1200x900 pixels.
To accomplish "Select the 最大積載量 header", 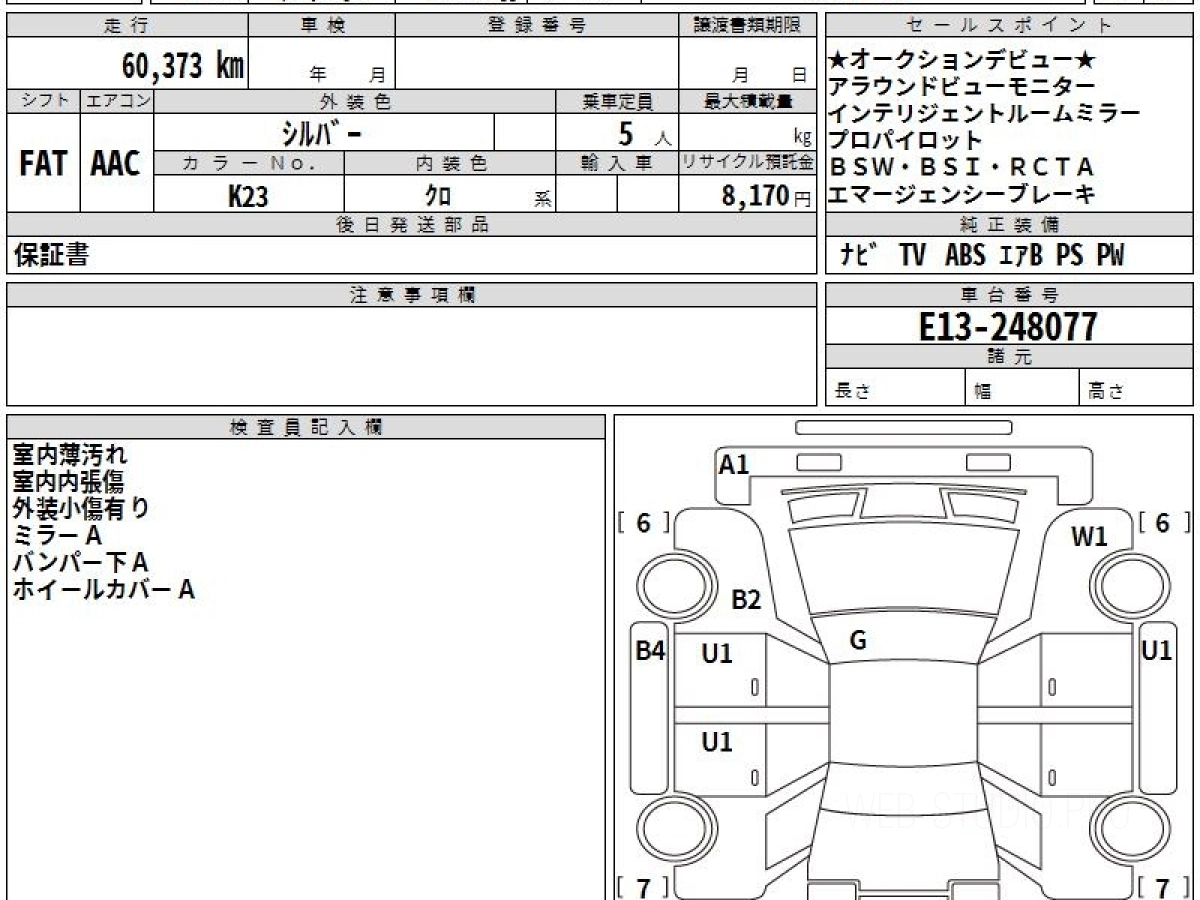I will click(x=747, y=101).
